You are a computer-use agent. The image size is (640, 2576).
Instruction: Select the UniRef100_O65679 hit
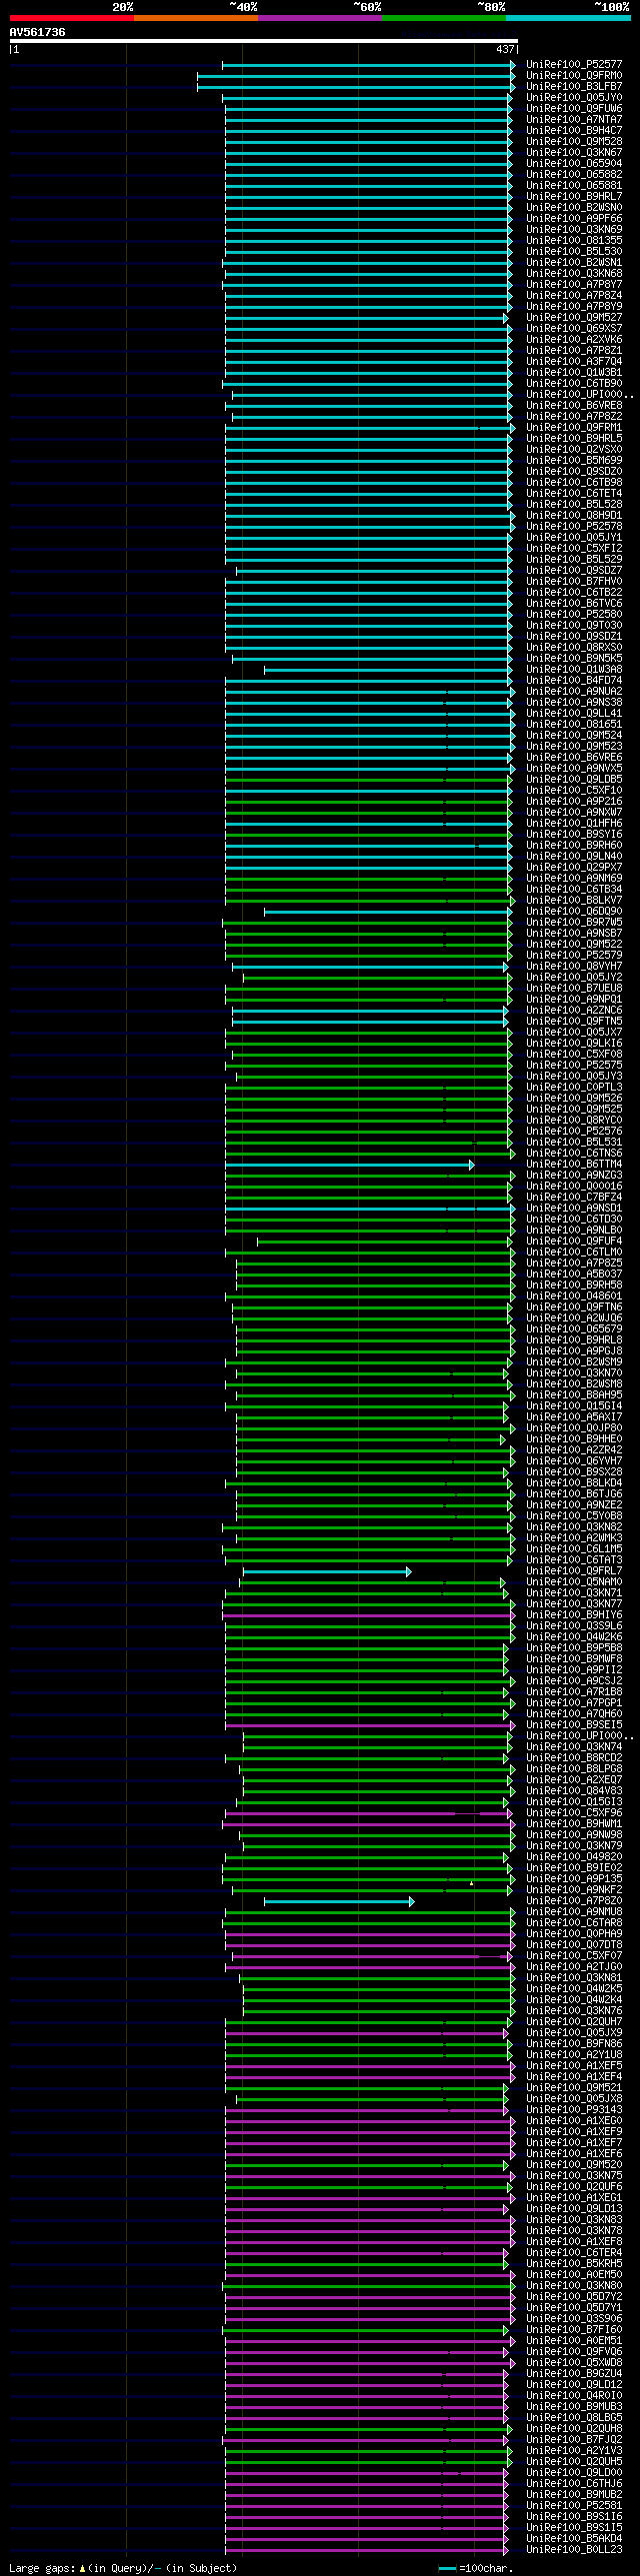tap(574, 1329)
